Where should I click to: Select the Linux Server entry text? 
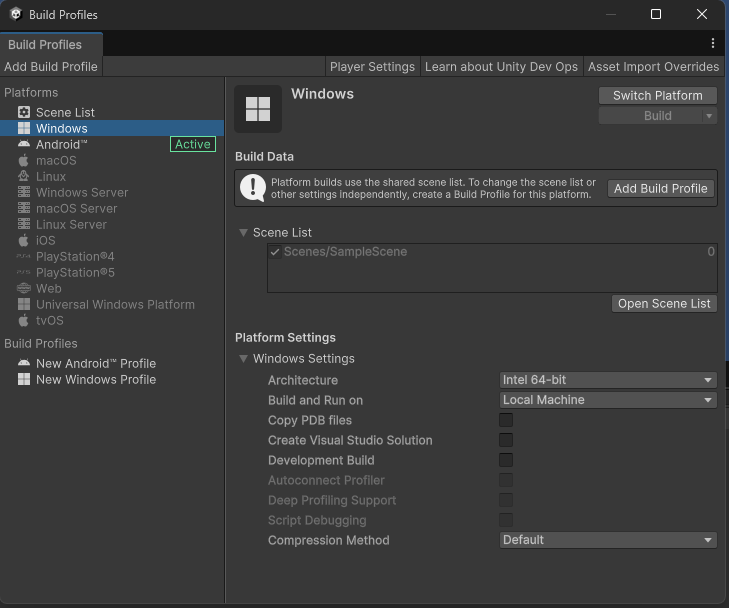(72, 225)
